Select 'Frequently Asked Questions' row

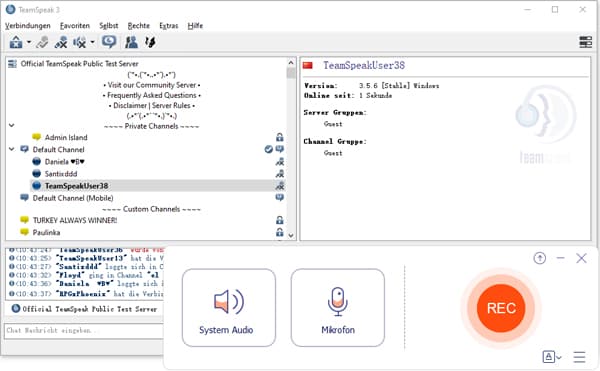tap(152, 95)
